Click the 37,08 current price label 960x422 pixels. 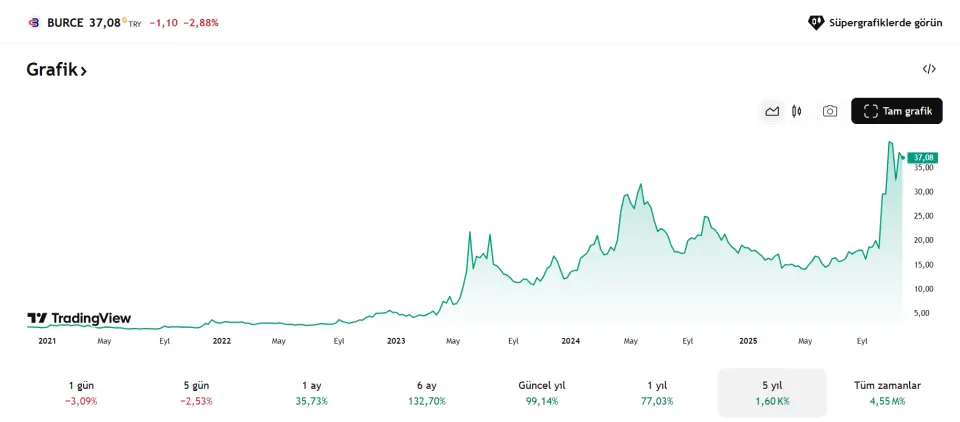pyautogui.click(x=923, y=157)
